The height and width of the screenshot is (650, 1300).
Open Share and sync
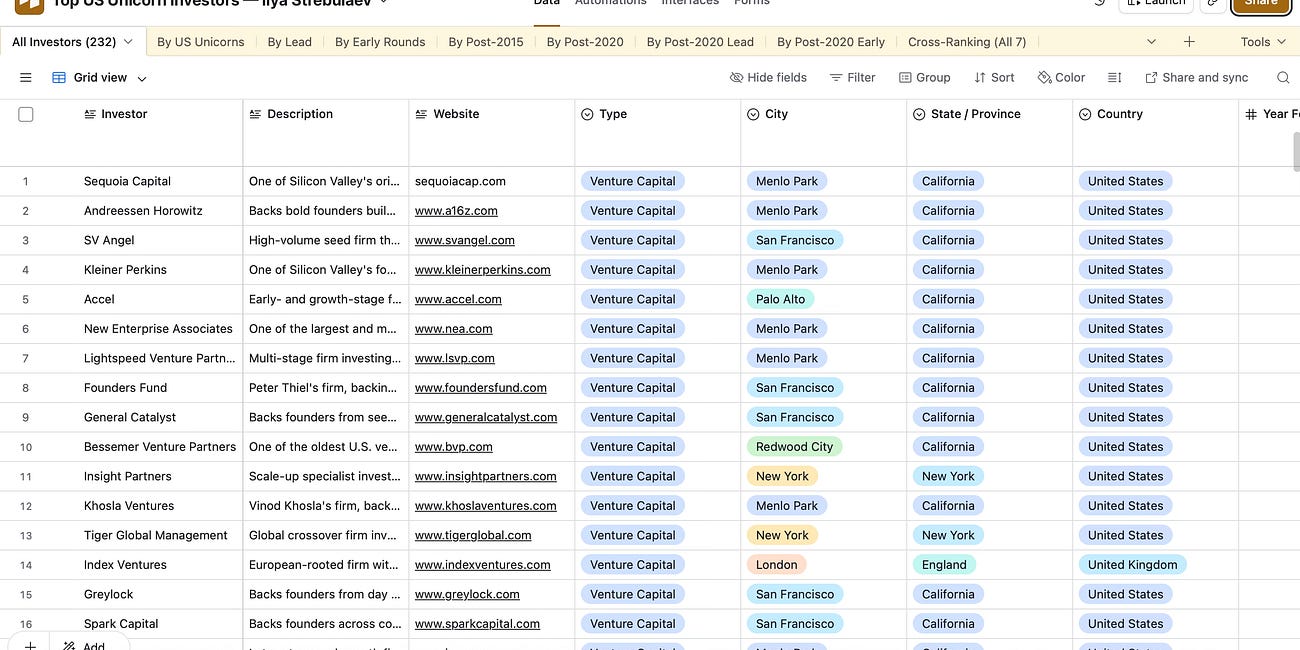(x=1196, y=77)
